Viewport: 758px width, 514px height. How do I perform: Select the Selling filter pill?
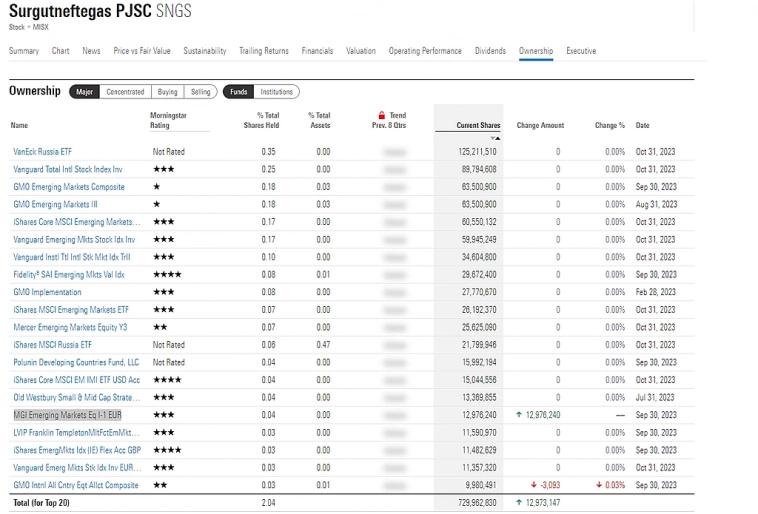pyautogui.click(x=201, y=92)
